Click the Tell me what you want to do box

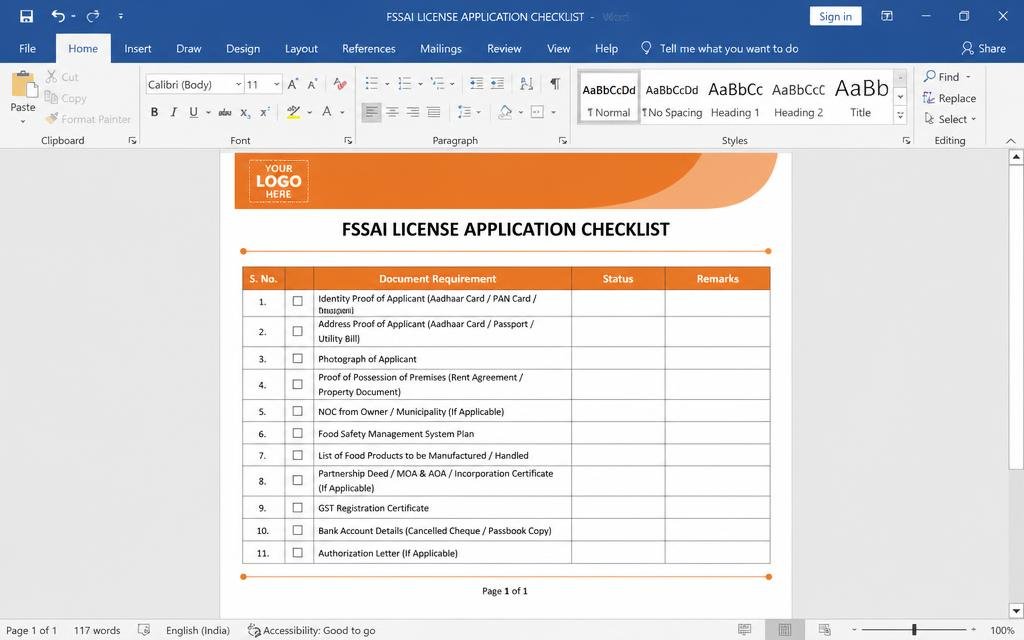pos(720,48)
